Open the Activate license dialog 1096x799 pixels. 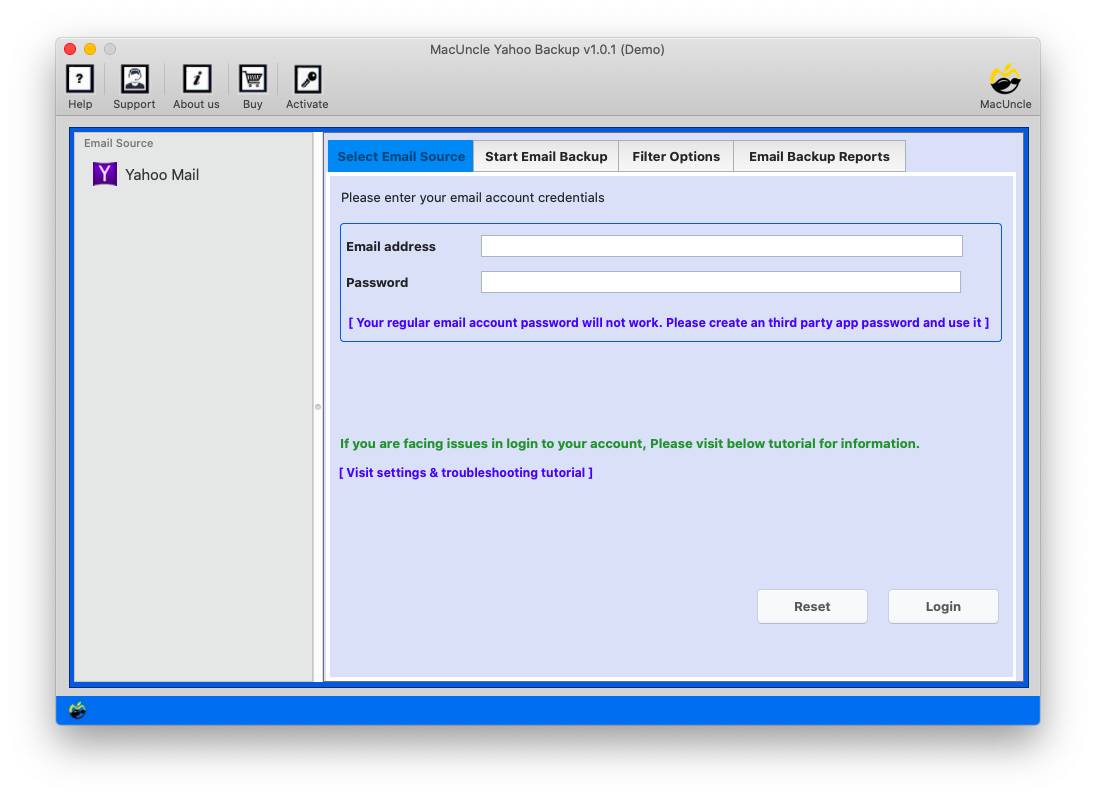click(x=306, y=85)
